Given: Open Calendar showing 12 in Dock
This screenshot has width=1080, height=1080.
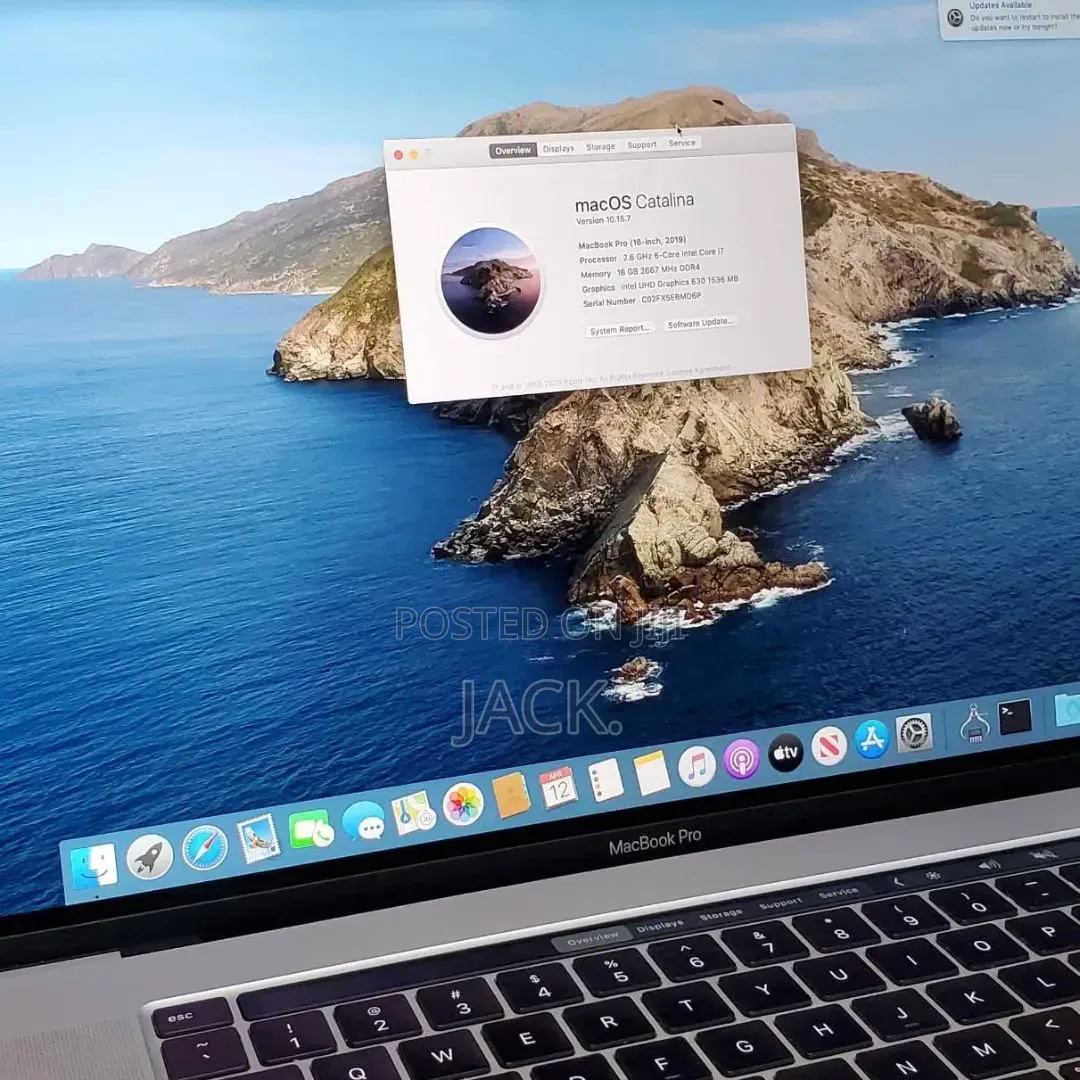Looking at the screenshot, I should pyautogui.click(x=558, y=788).
